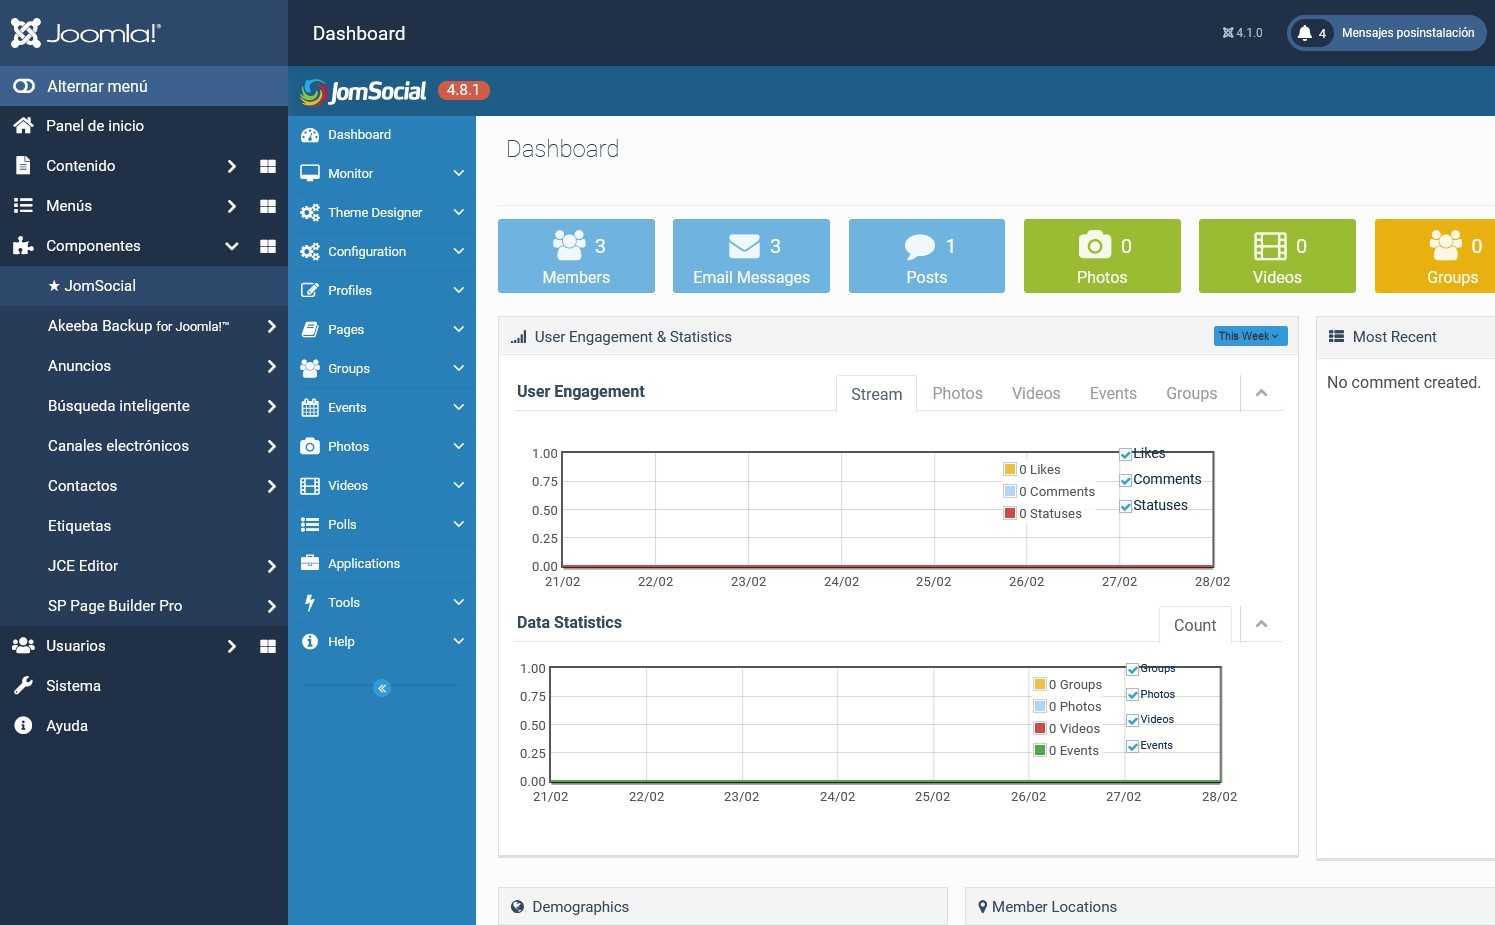1495x925 pixels.
Task: Select the Events engagement tab
Action: (1112, 394)
